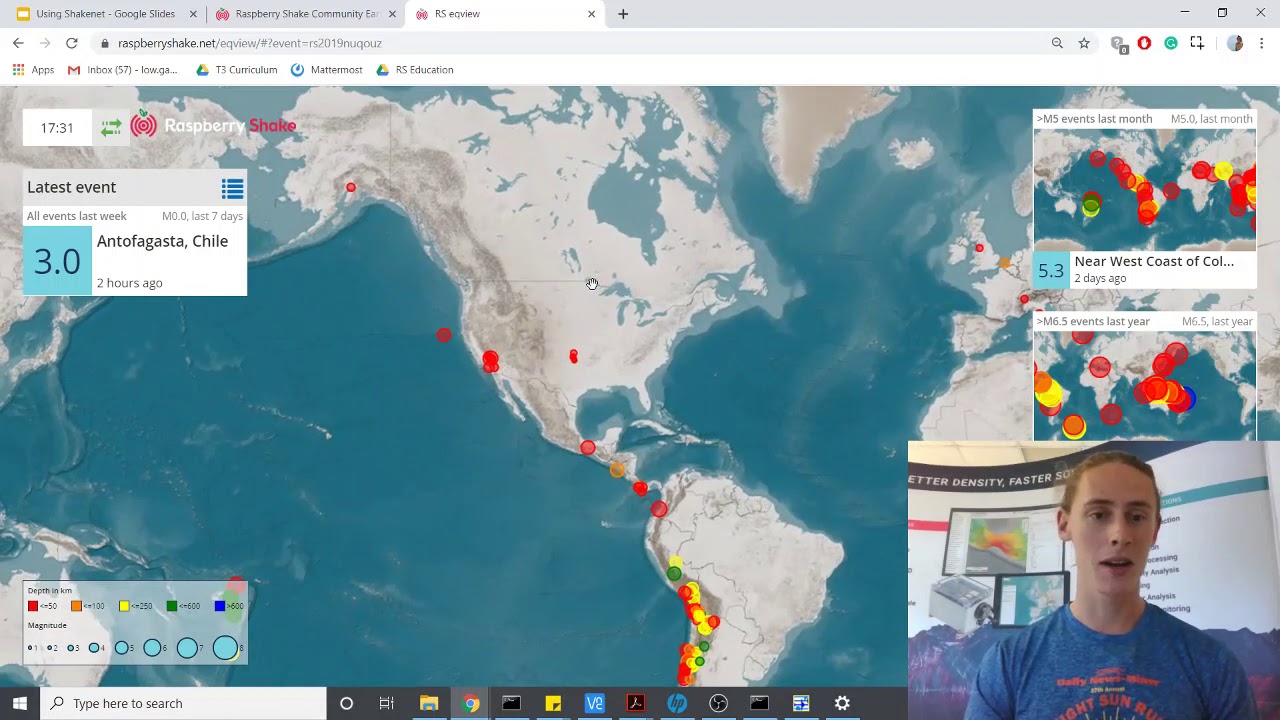Reload the page
This screenshot has width=1280, height=720.
click(72, 43)
